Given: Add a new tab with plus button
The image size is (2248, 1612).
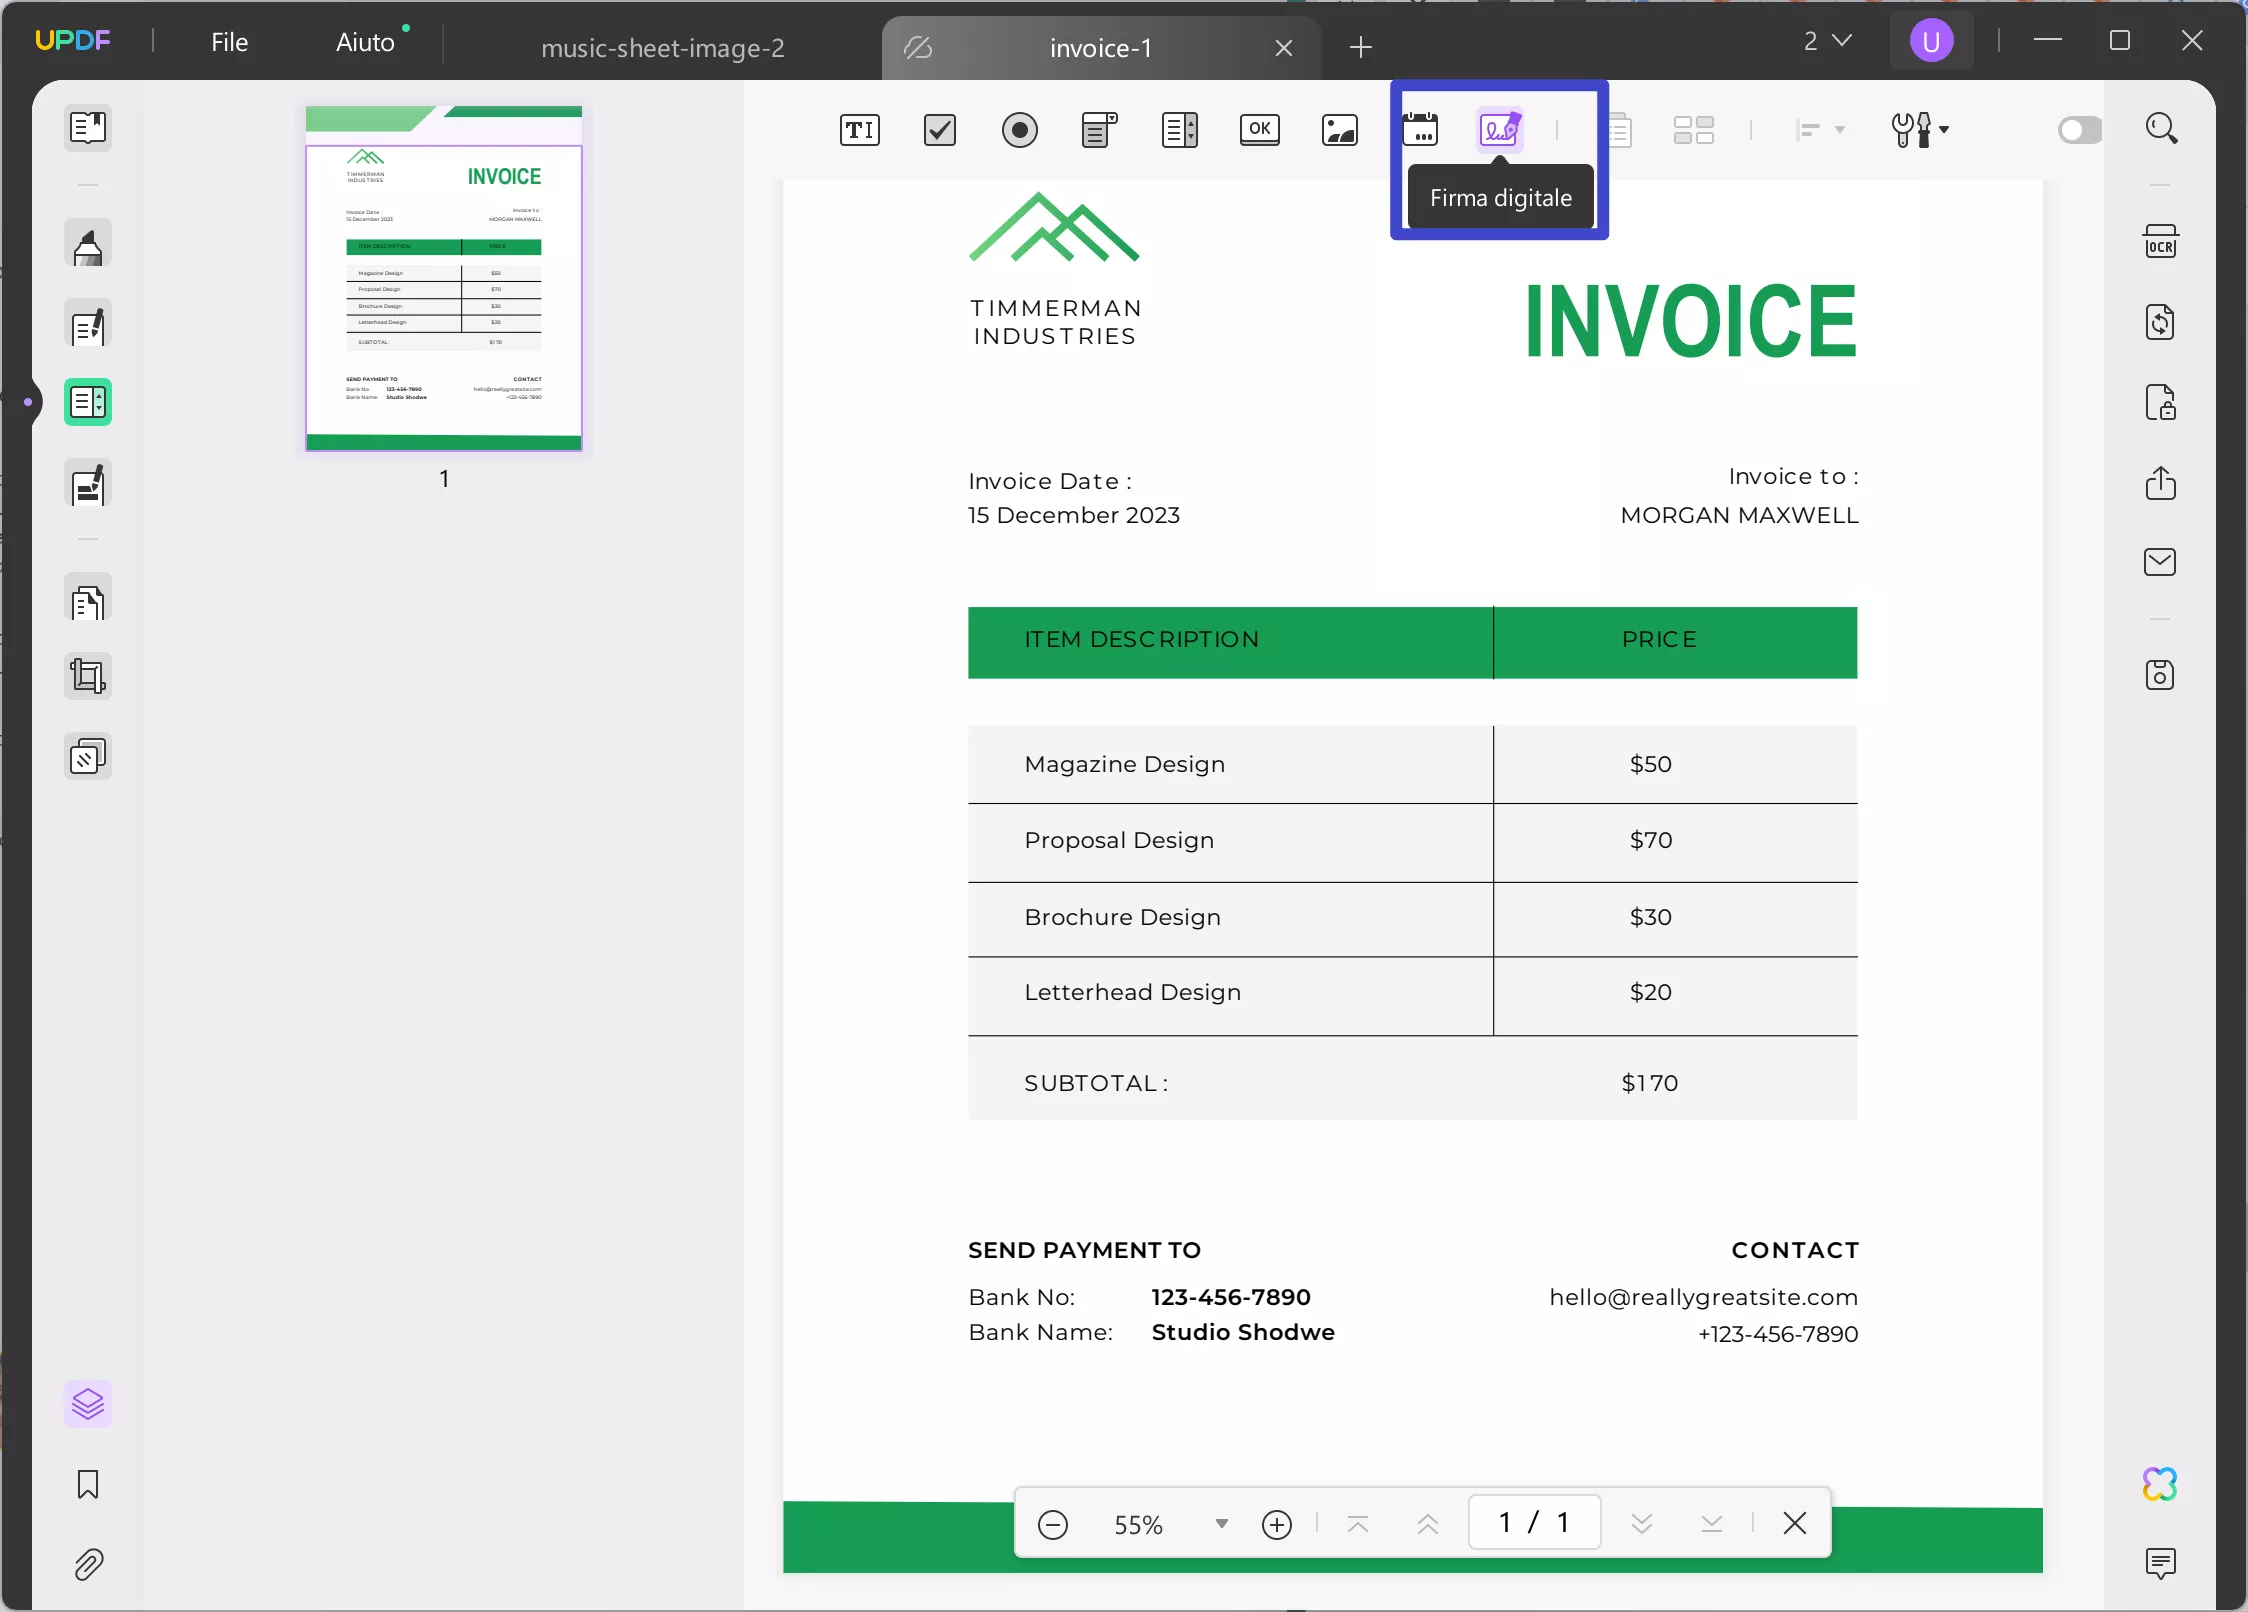Looking at the screenshot, I should (x=1361, y=47).
